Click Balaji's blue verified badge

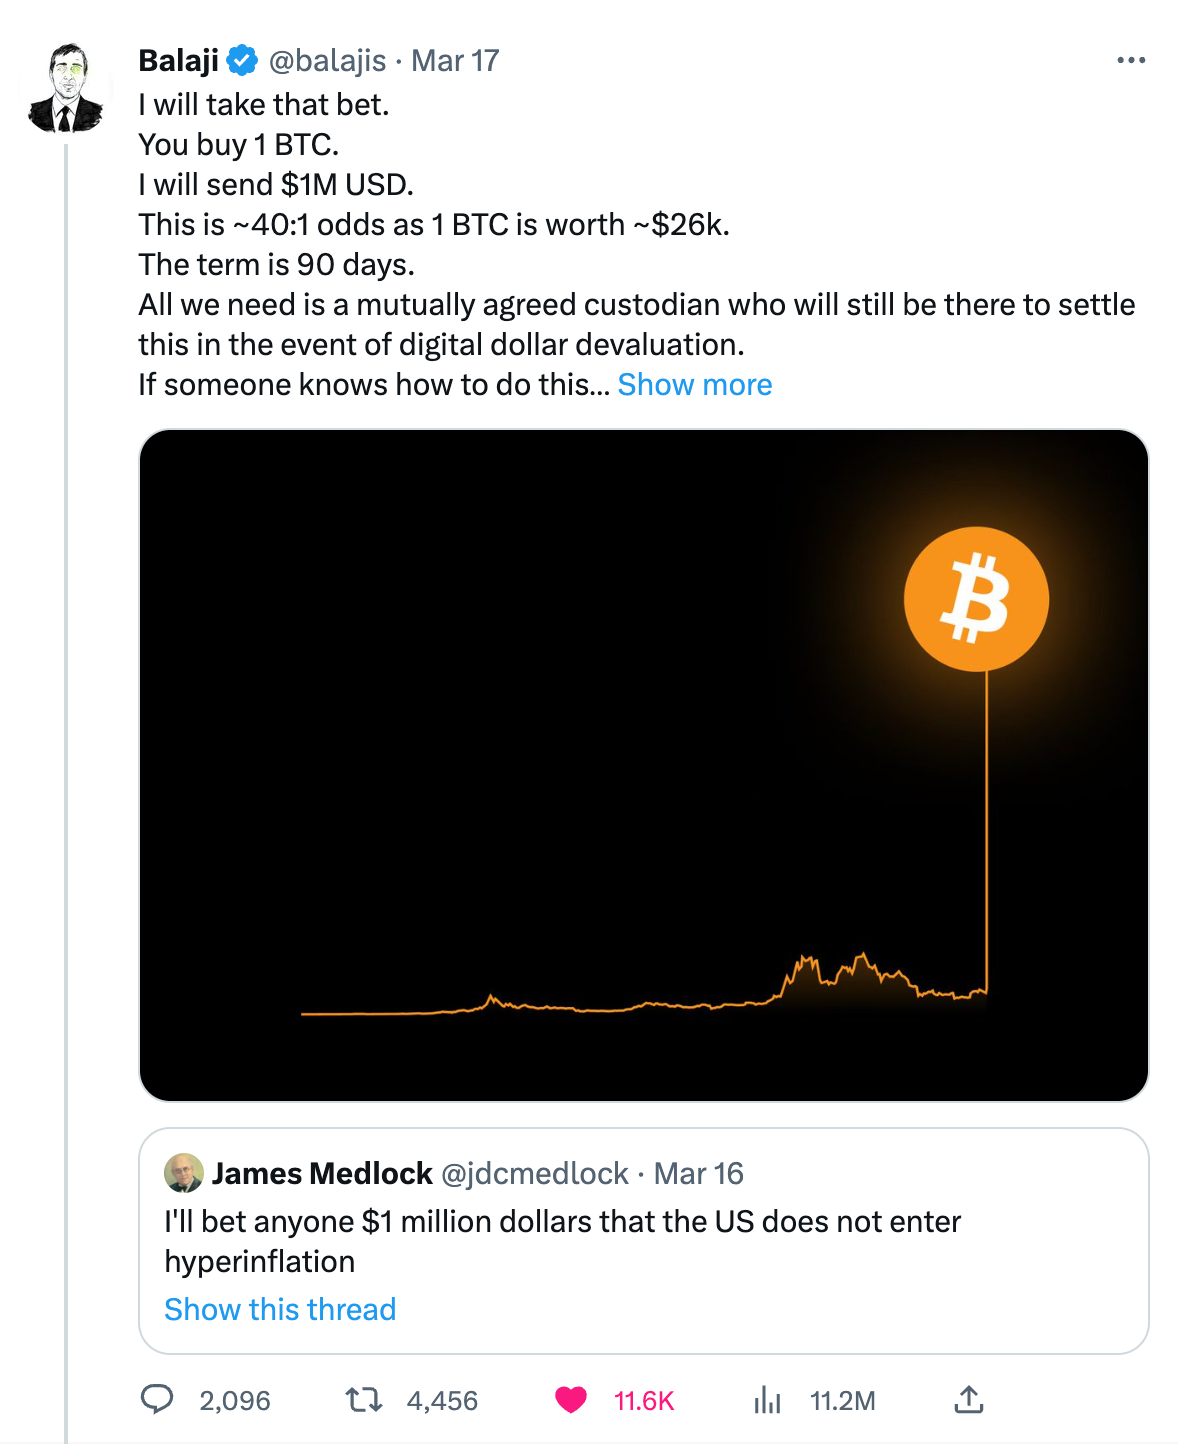point(242,61)
